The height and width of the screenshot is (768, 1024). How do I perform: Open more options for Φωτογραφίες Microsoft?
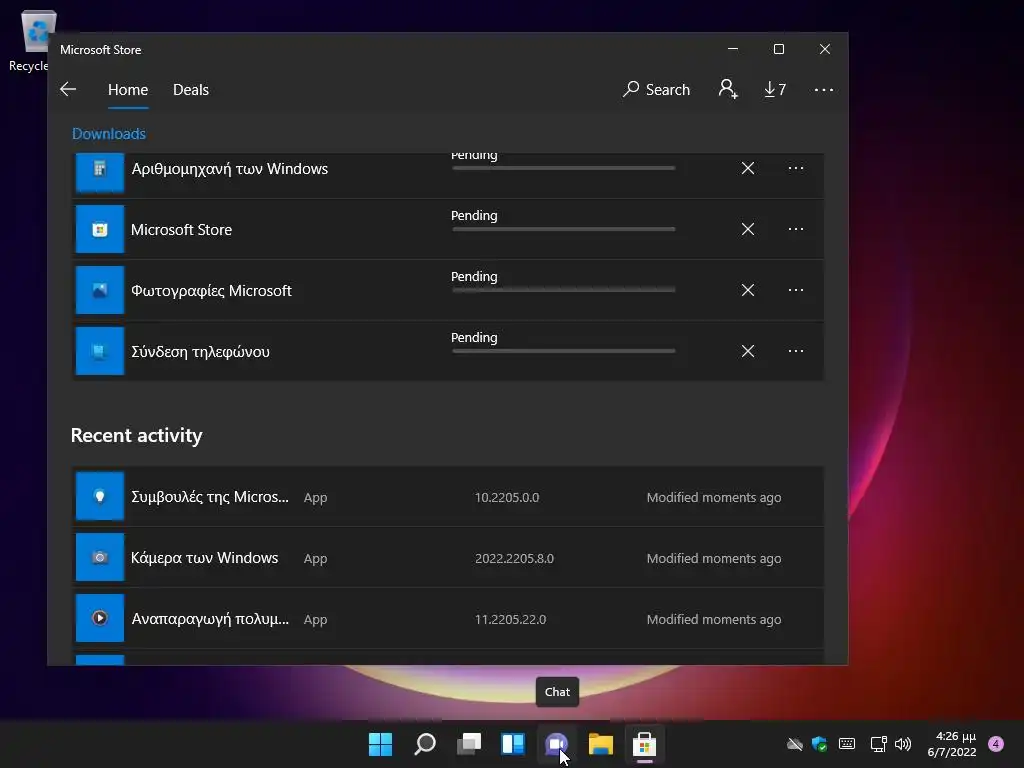pyautogui.click(x=795, y=290)
